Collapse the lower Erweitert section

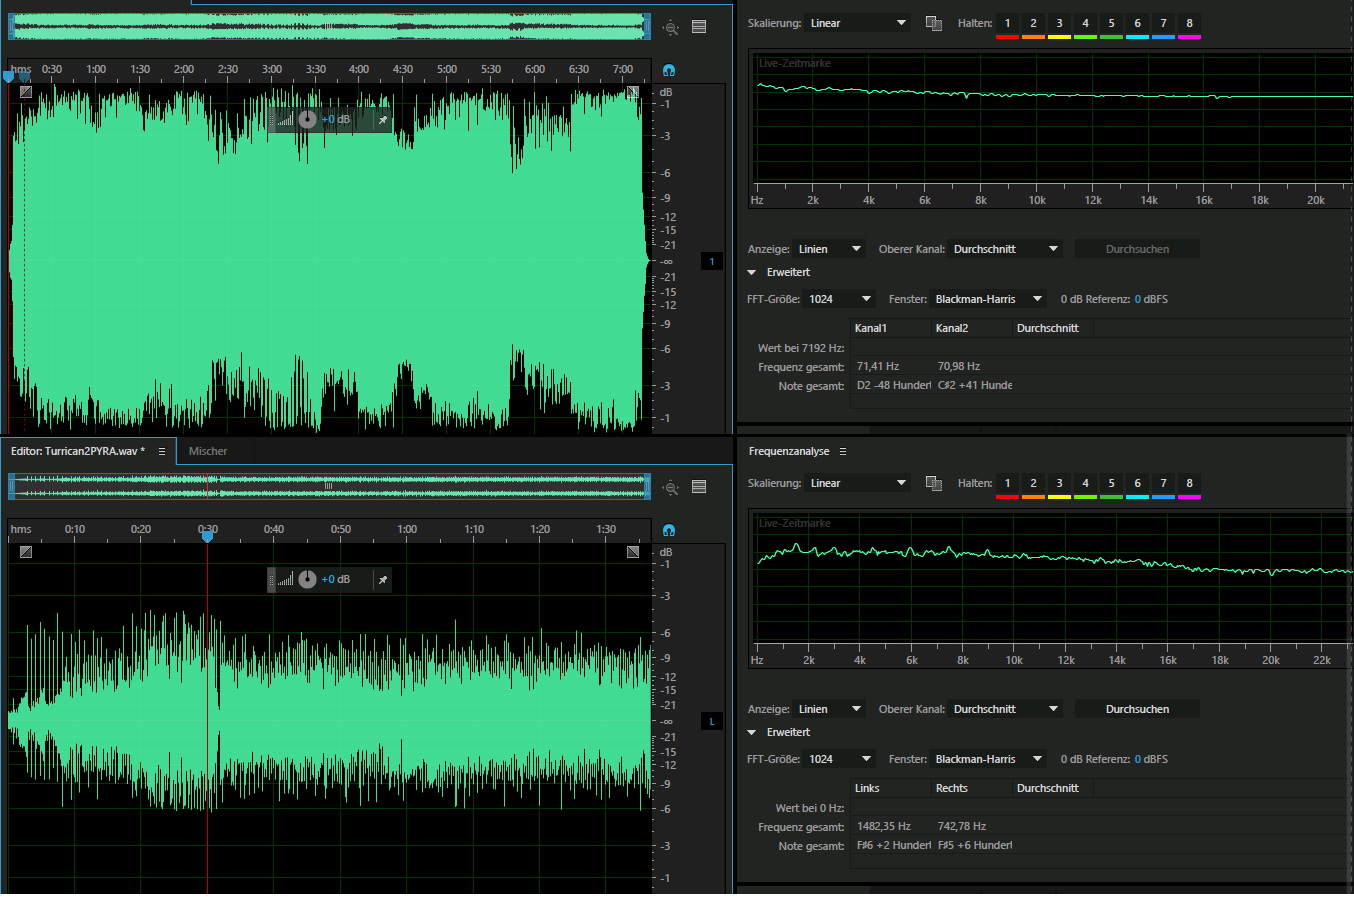coord(752,733)
